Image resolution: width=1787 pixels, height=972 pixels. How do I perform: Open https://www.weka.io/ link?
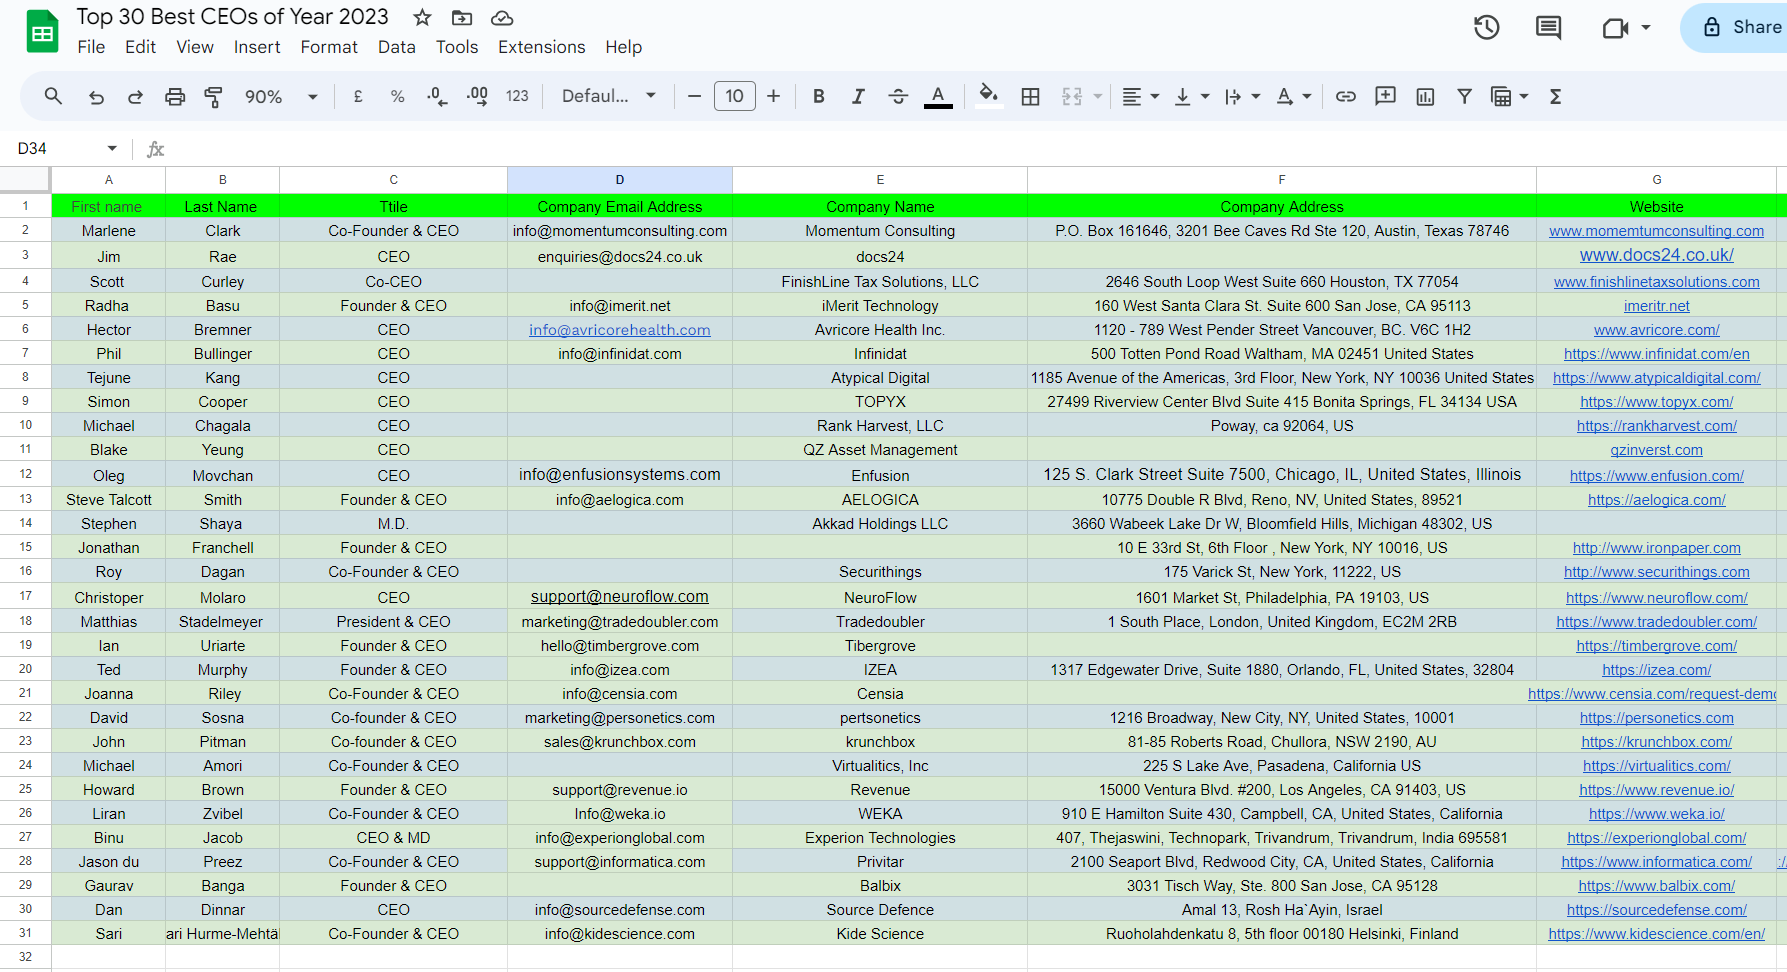pos(1656,814)
